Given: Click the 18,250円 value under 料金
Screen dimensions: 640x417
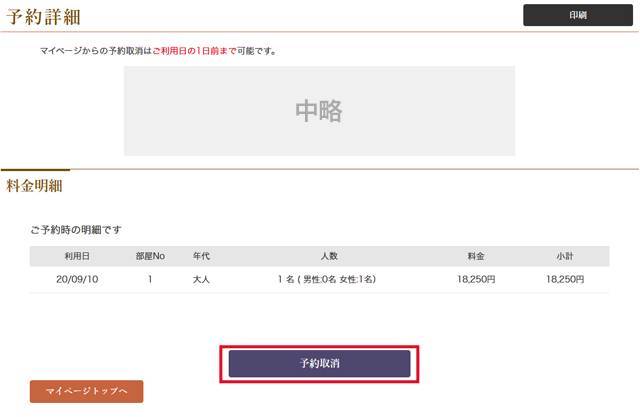Looking at the screenshot, I should 476,280.
